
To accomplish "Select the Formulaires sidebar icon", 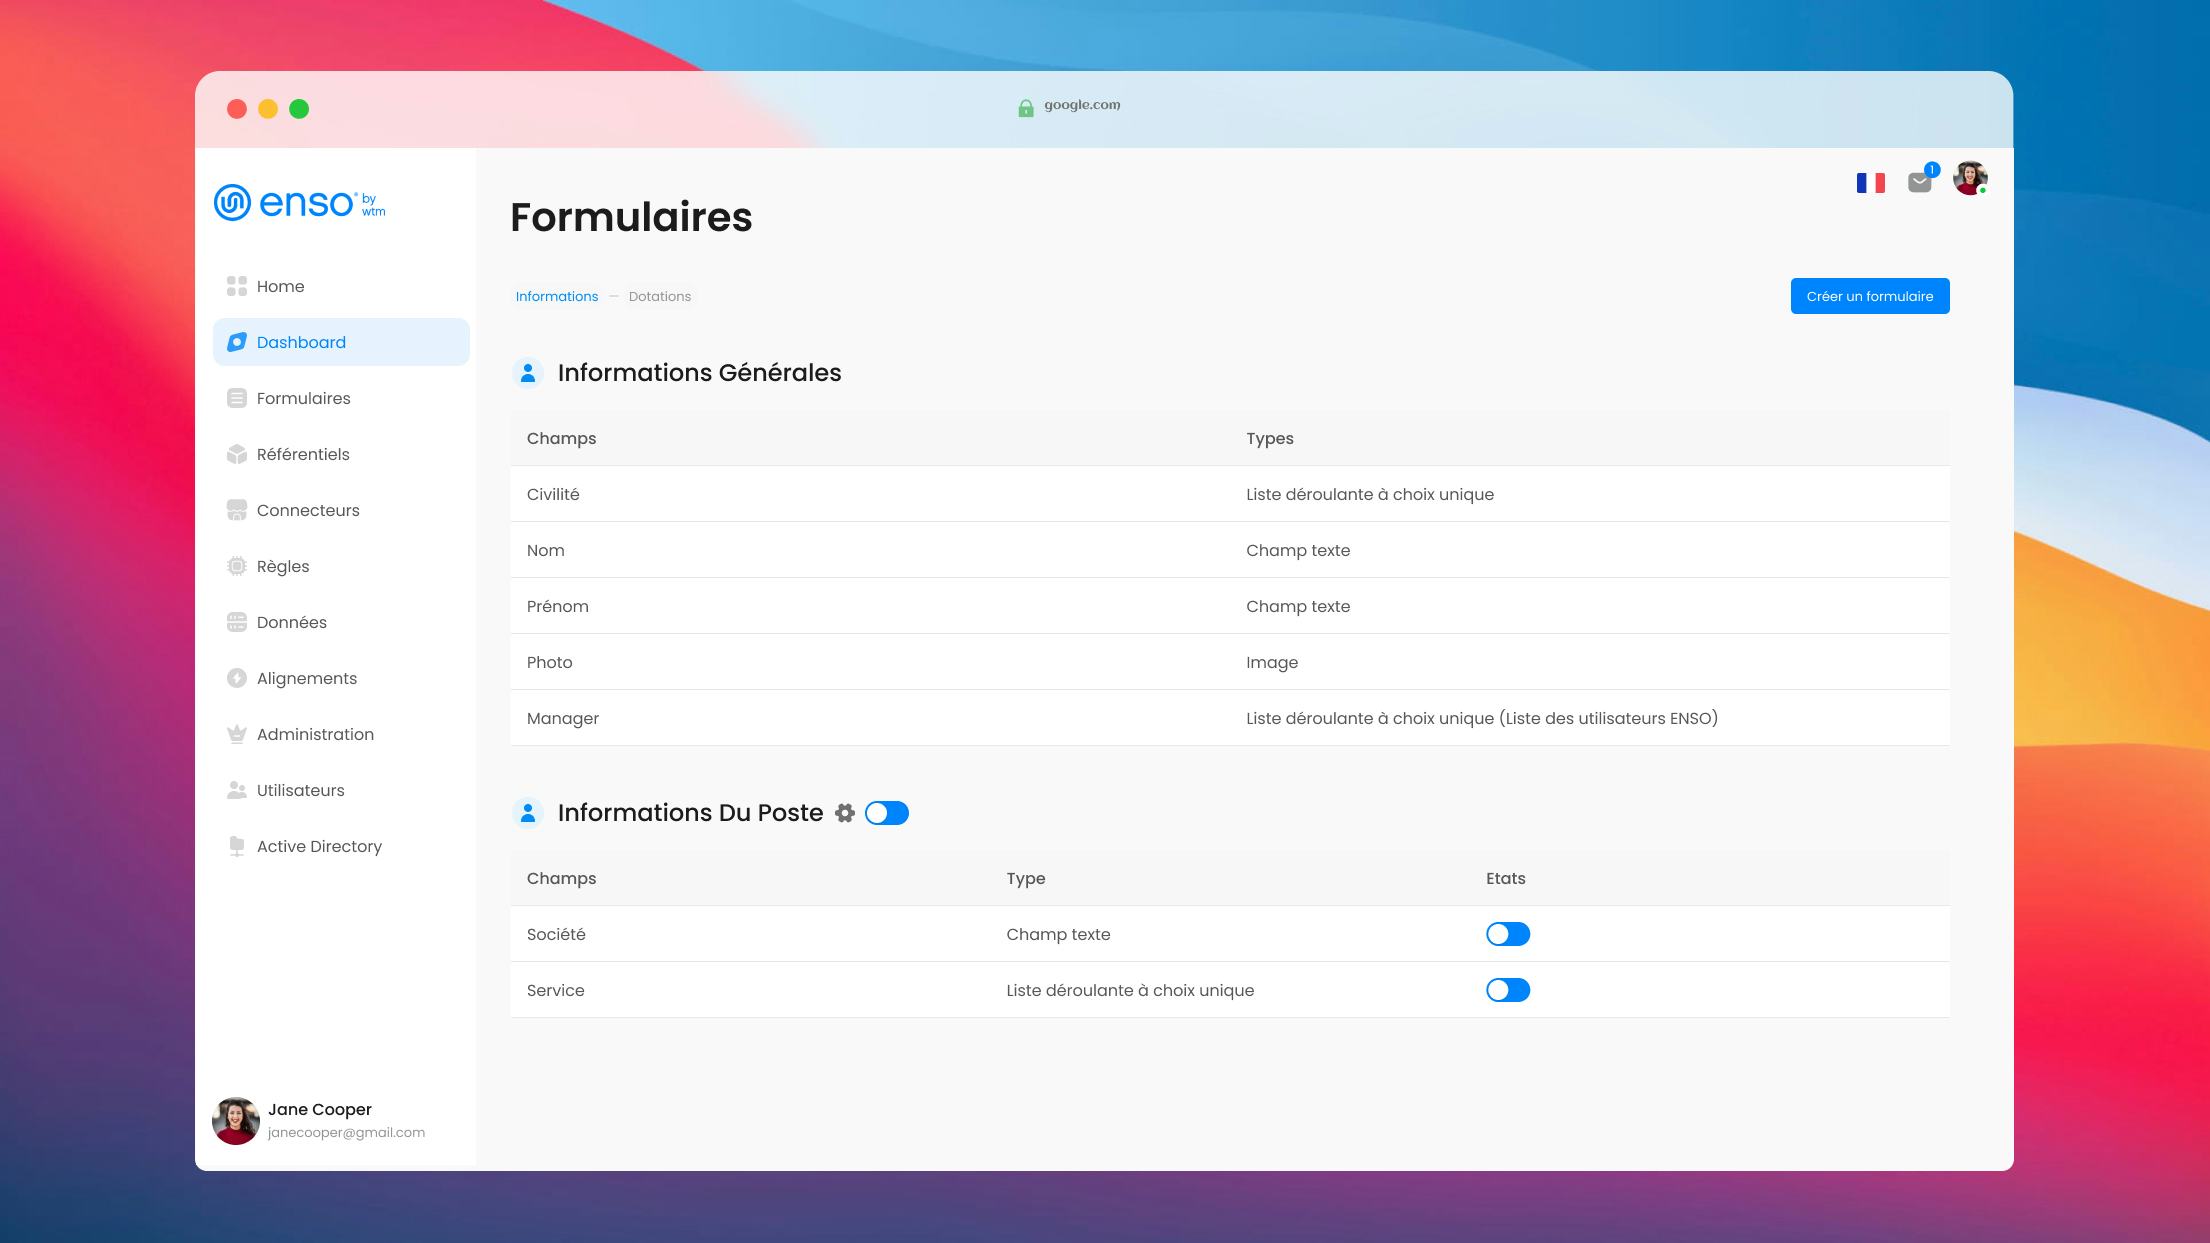I will [236, 398].
